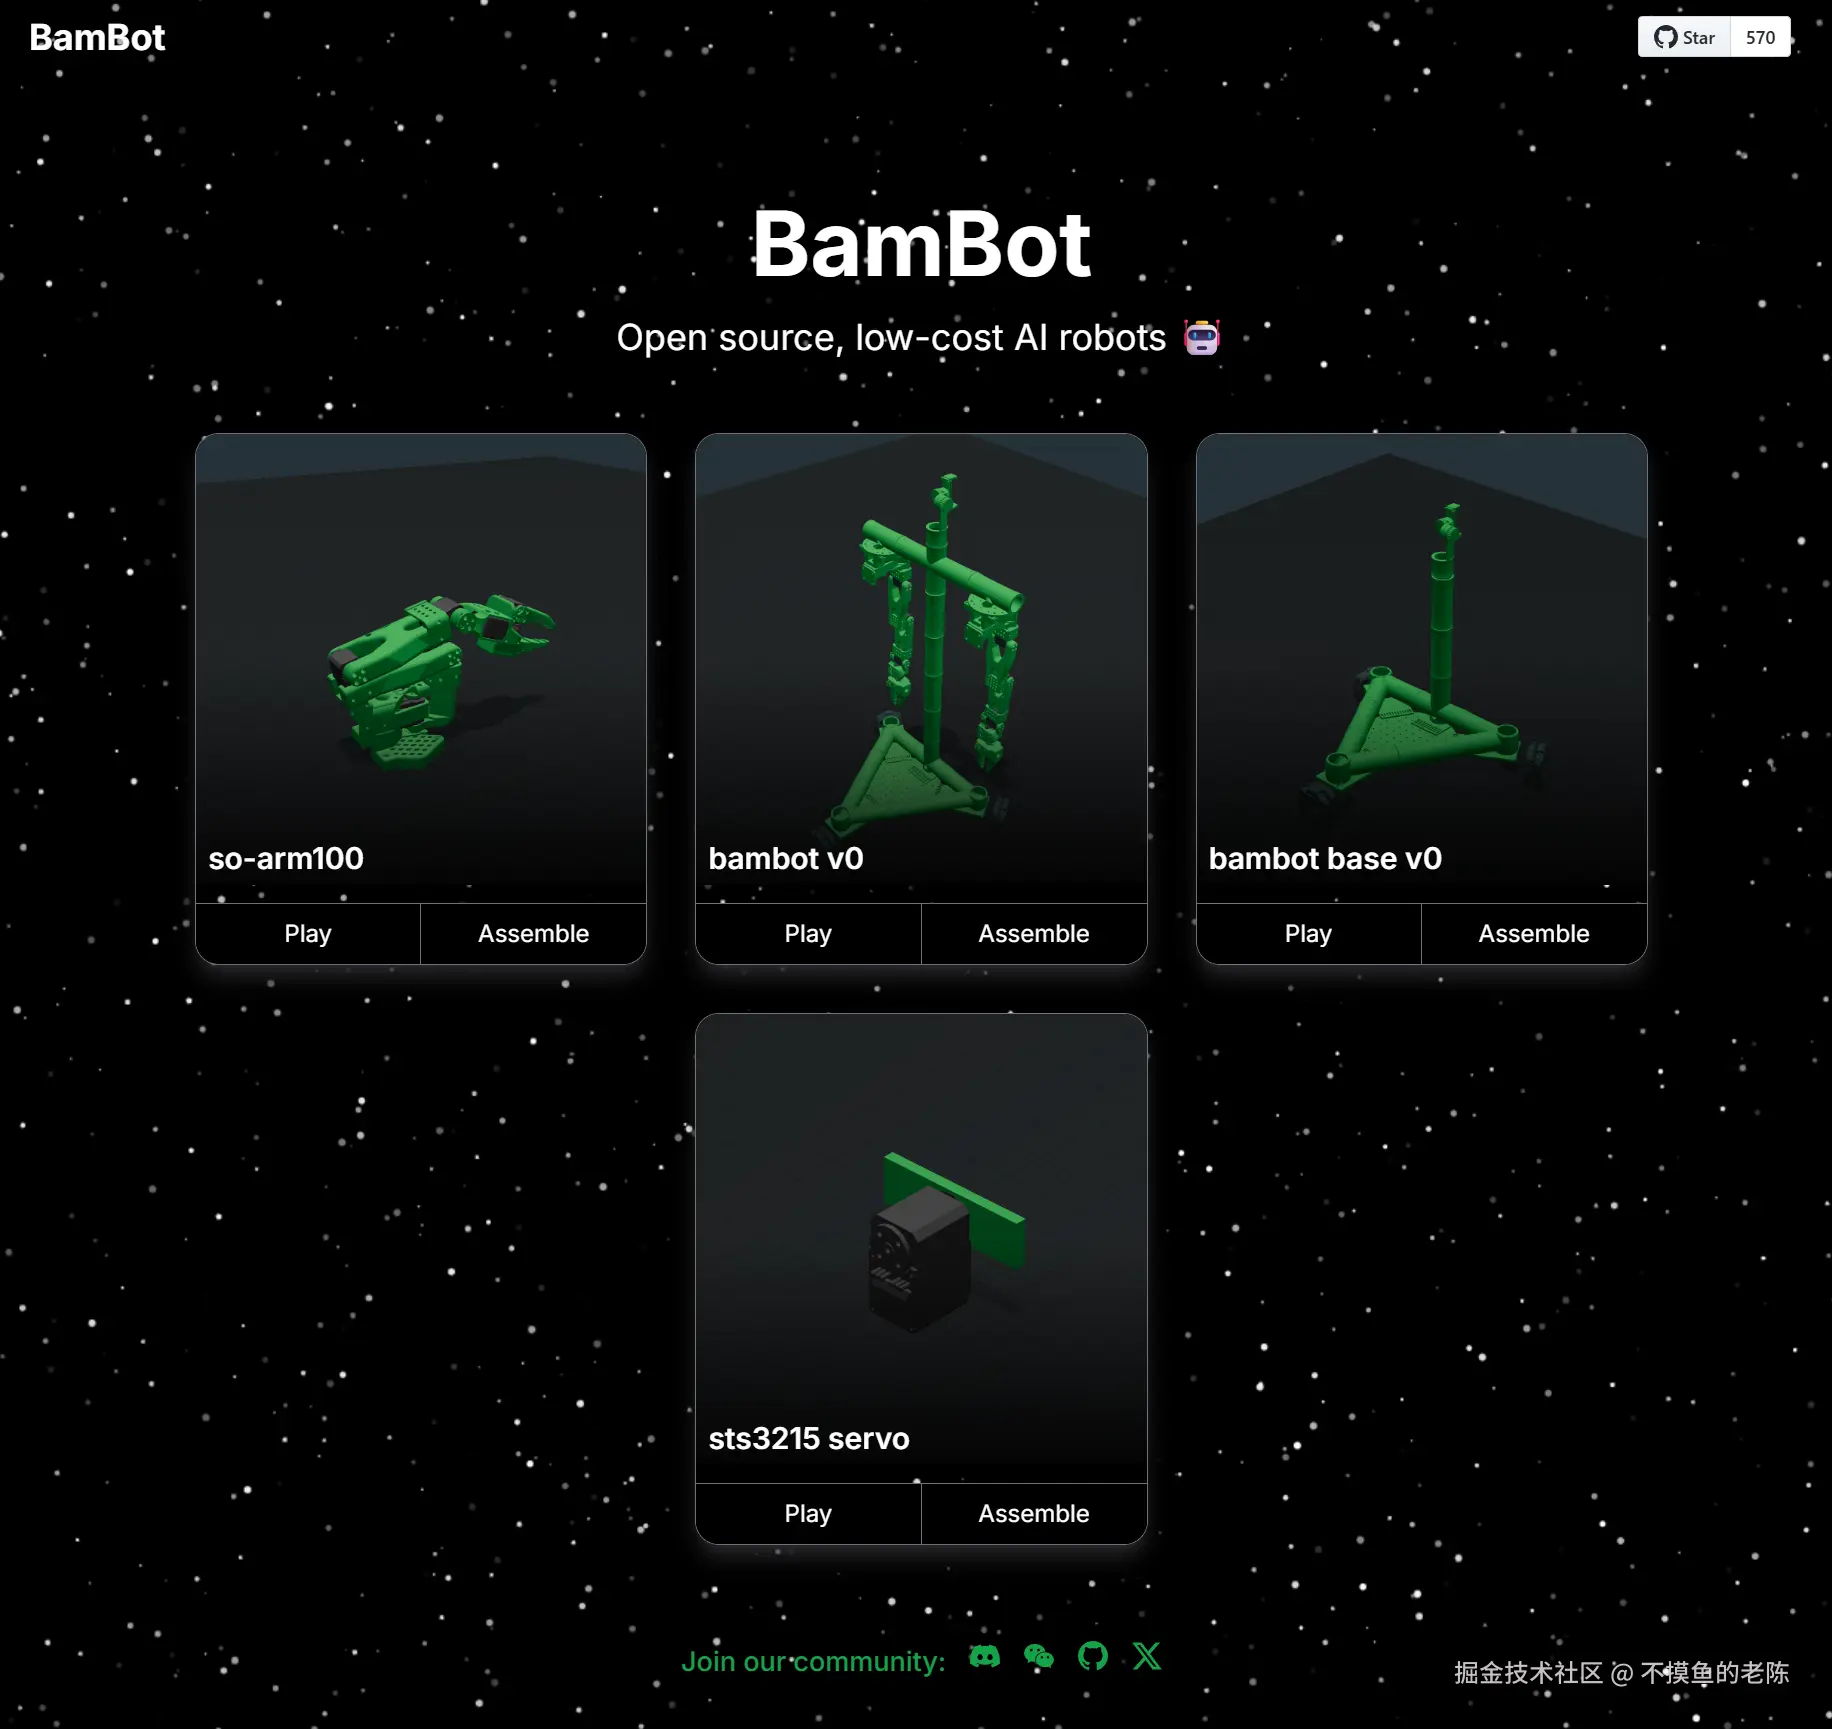This screenshot has width=1832, height=1729.
Task: Select the bambot base v0 model thumbnail
Action: click(1422, 668)
